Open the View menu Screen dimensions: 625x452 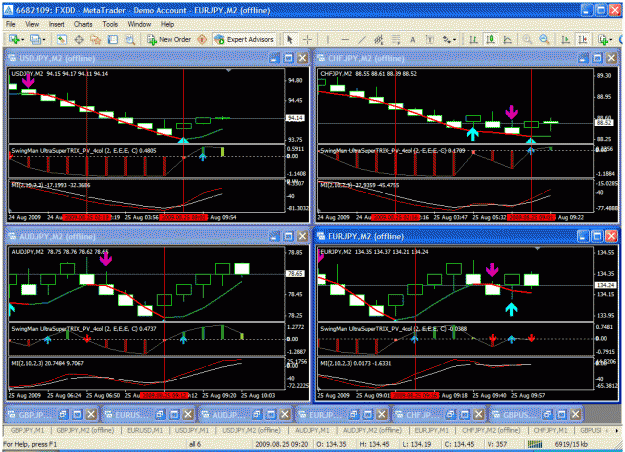tap(32, 24)
